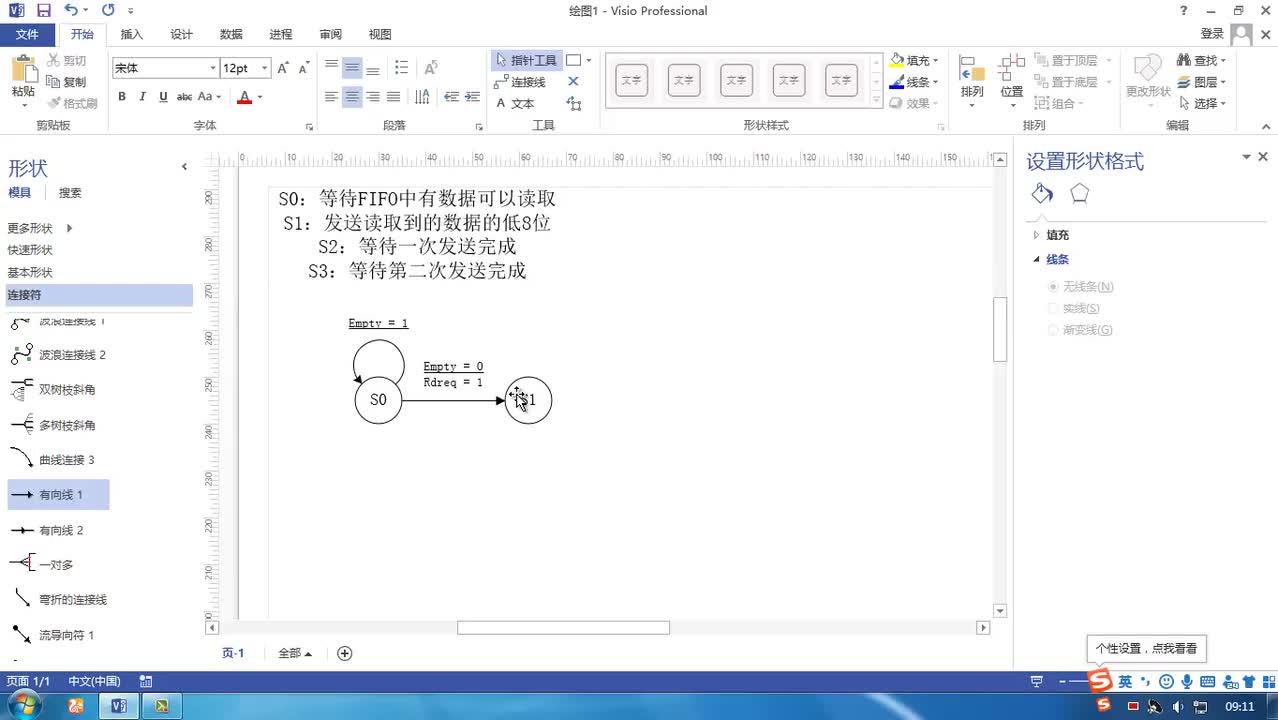Apply strikethrough formatting
This screenshot has width=1278, height=720.
pyautogui.click(x=184, y=97)
